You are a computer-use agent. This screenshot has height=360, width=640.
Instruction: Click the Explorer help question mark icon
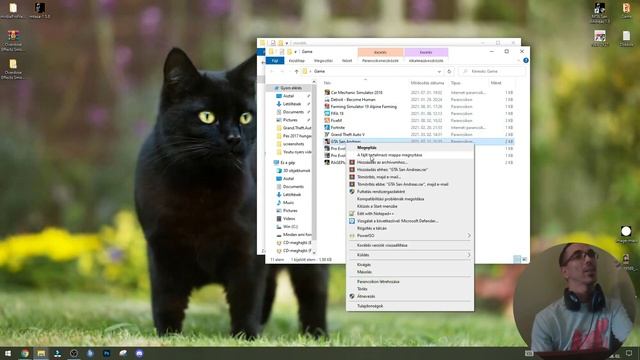click(x=526, y=60)
